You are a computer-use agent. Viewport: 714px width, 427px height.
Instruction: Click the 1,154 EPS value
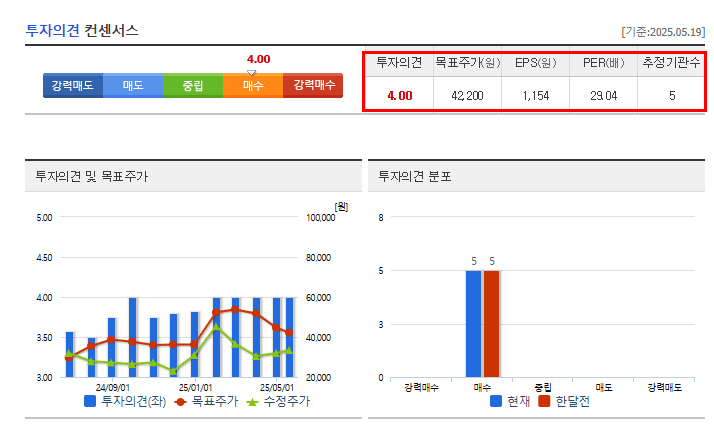pyautogui.click(x=536, y=96)
